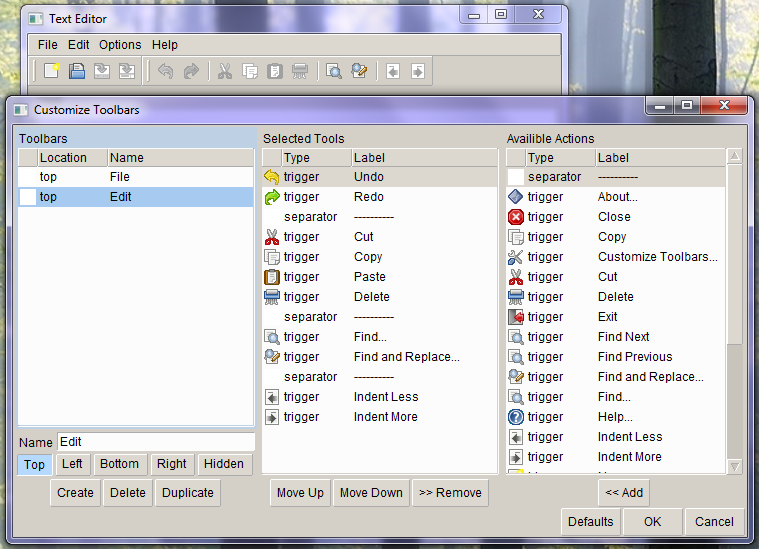Select the Exit icon in Available Actions
Image resolution: width=759 pixels, height=549 pixels.
click(516, 317)
